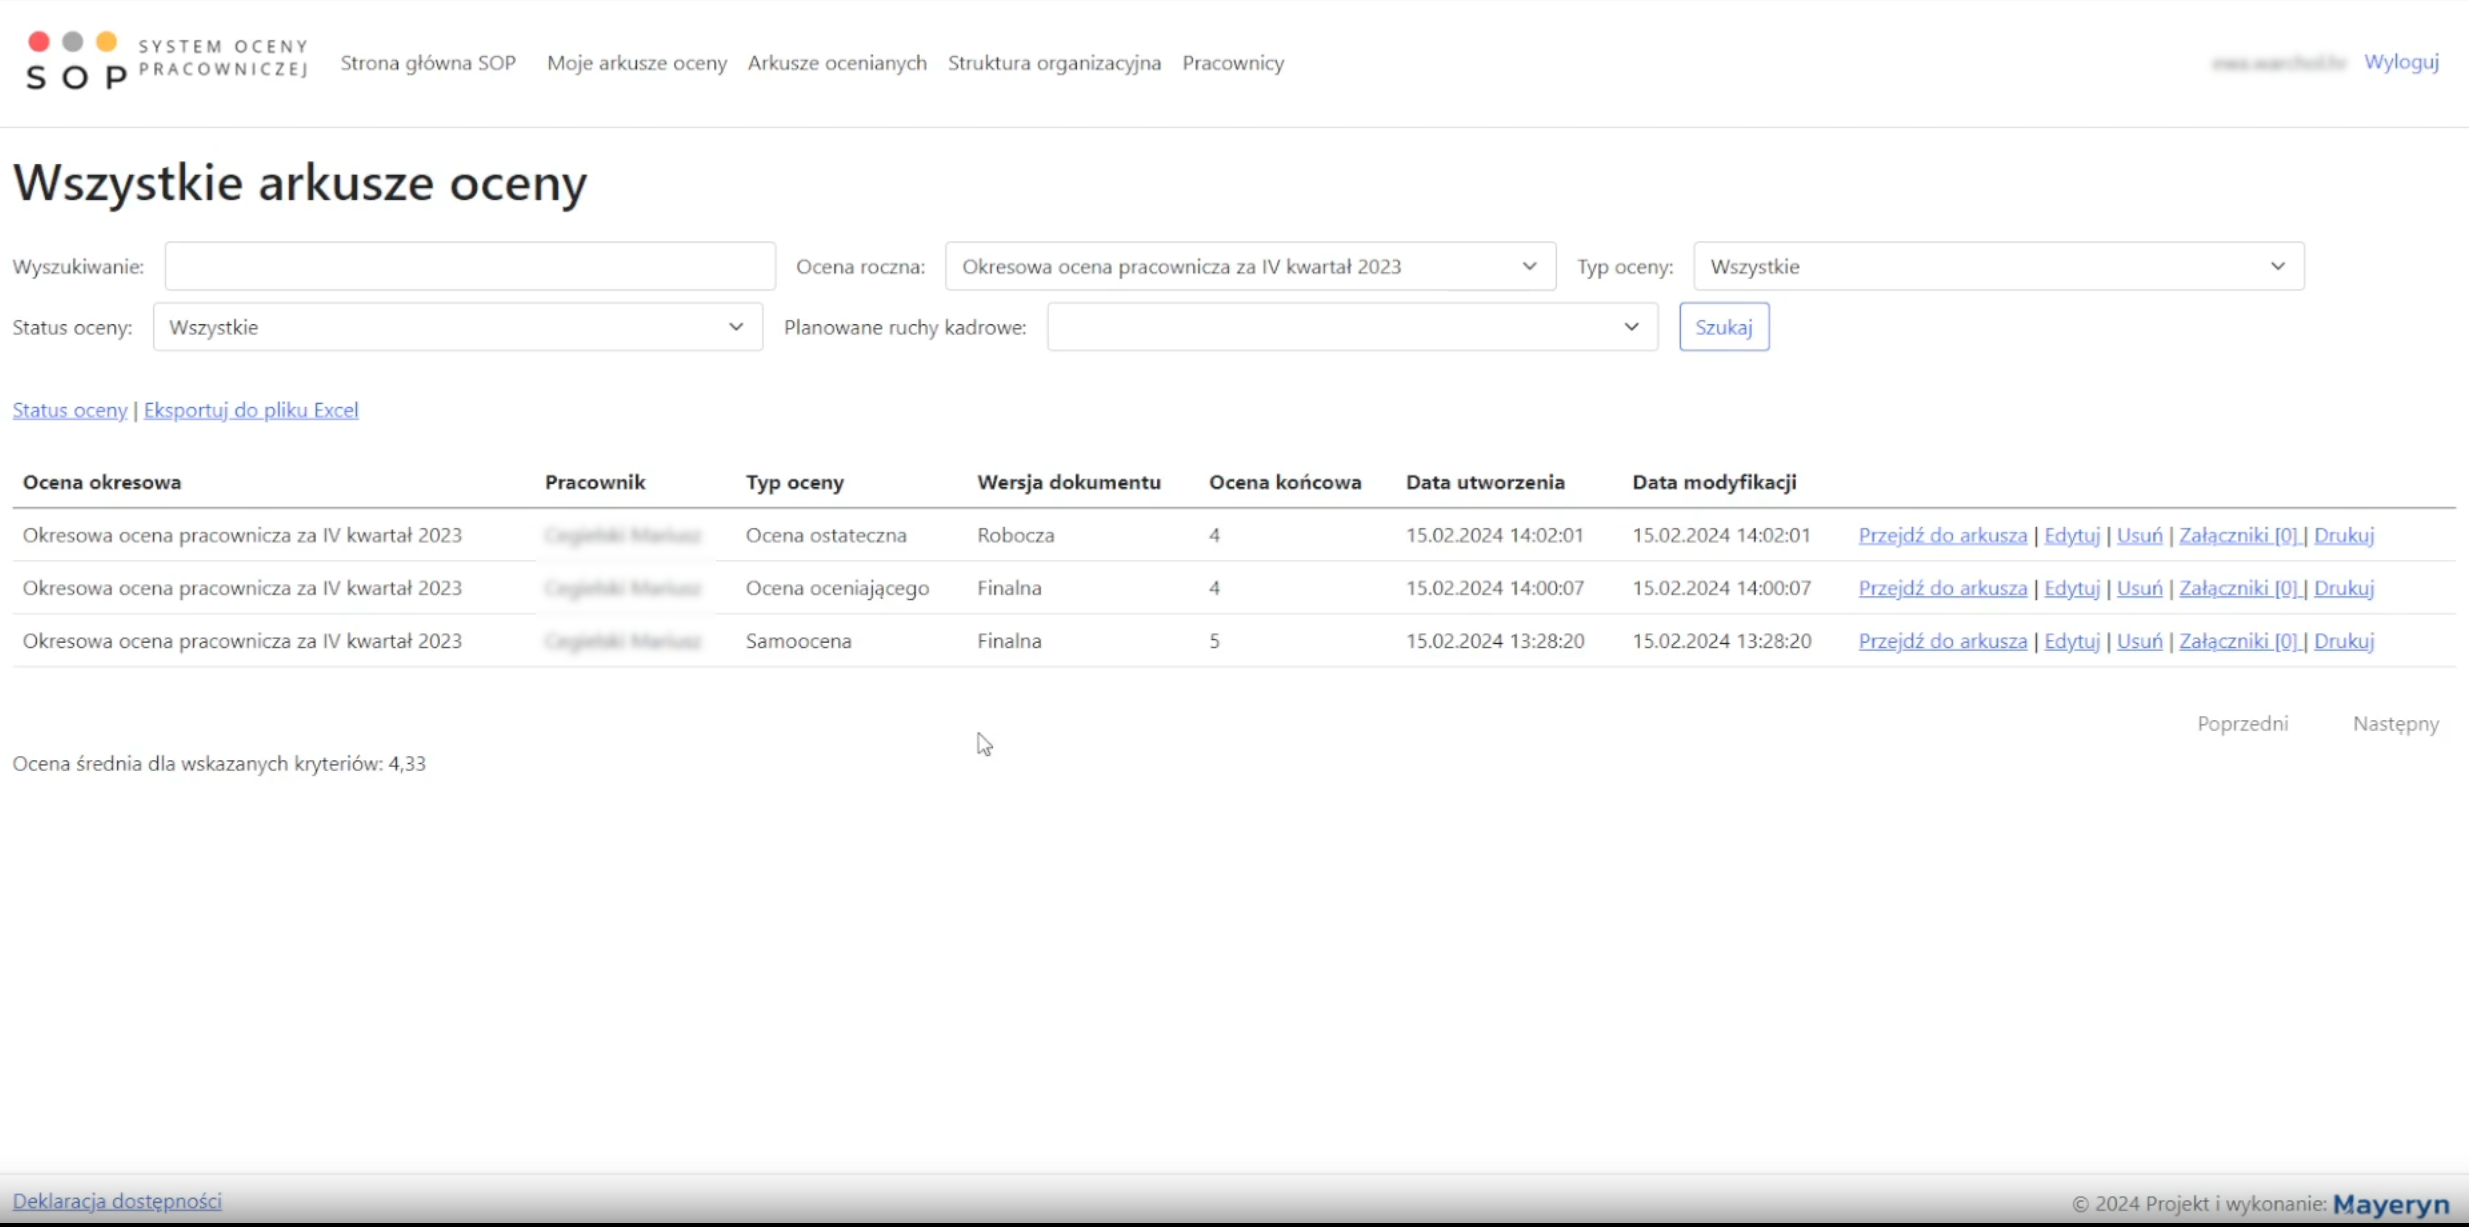Open Arkusze ocenianych page
Screen dimensions: 2469x1227
[837, 63]
